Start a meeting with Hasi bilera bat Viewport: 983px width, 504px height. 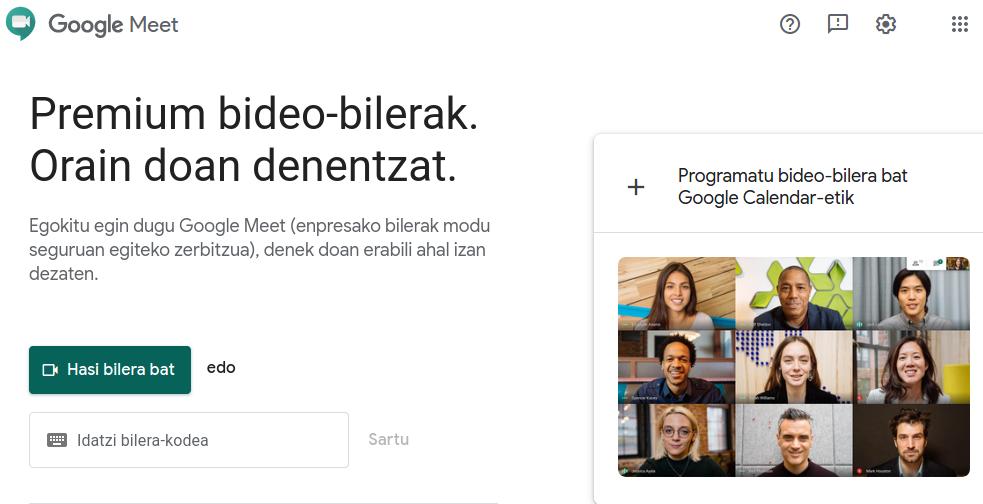[x=110, y=370]
